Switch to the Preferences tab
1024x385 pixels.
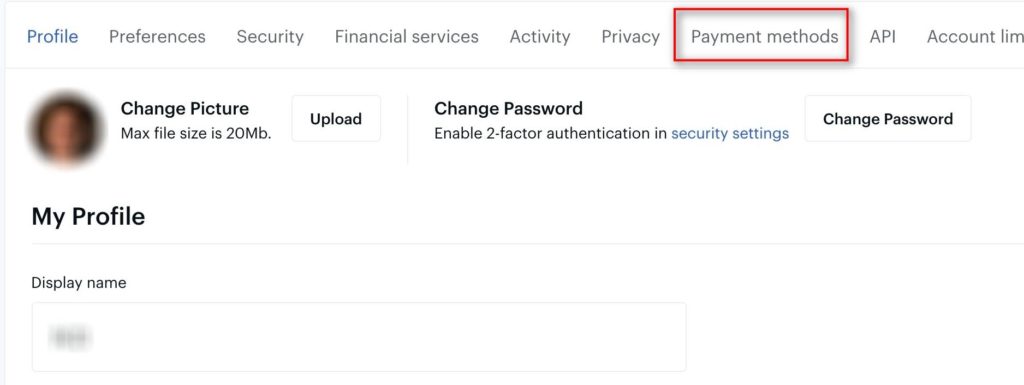point(157,37)
